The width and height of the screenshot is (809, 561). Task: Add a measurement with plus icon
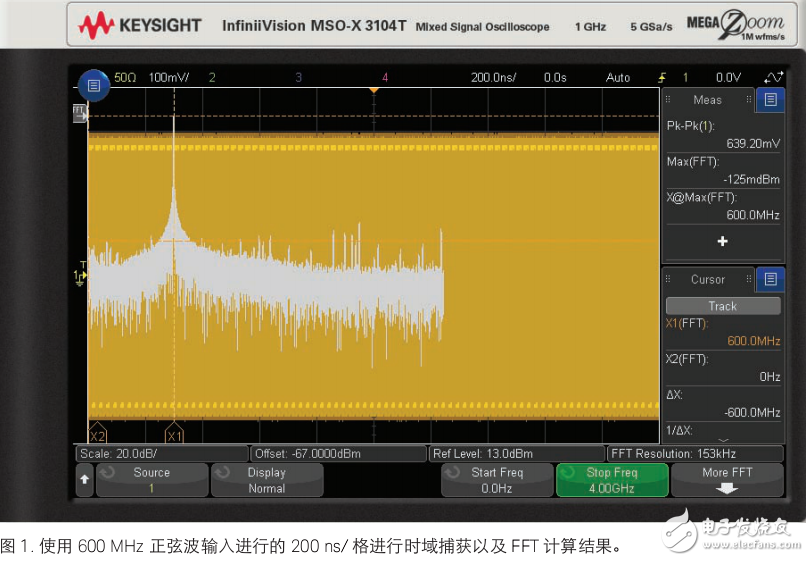click(722, 241)
